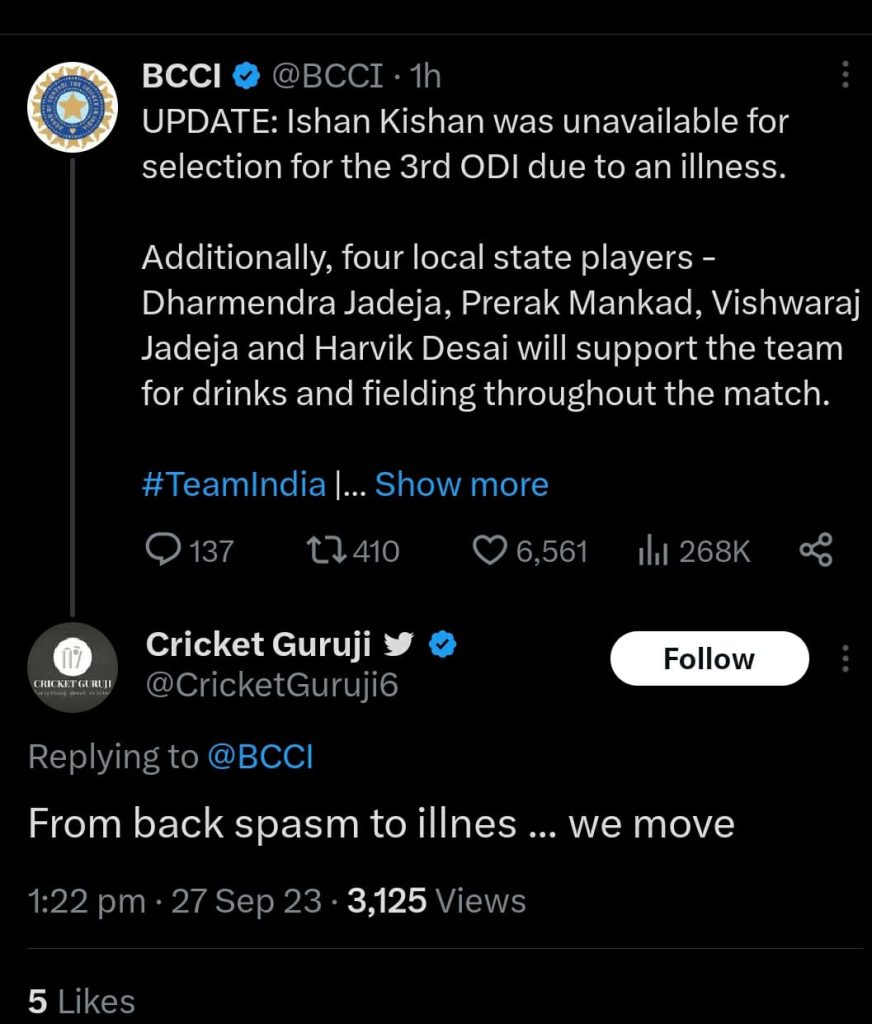Screen dimensions: 872x1024
Task: Click Cricket Guruji's verified badge
Action: point(443,645)
